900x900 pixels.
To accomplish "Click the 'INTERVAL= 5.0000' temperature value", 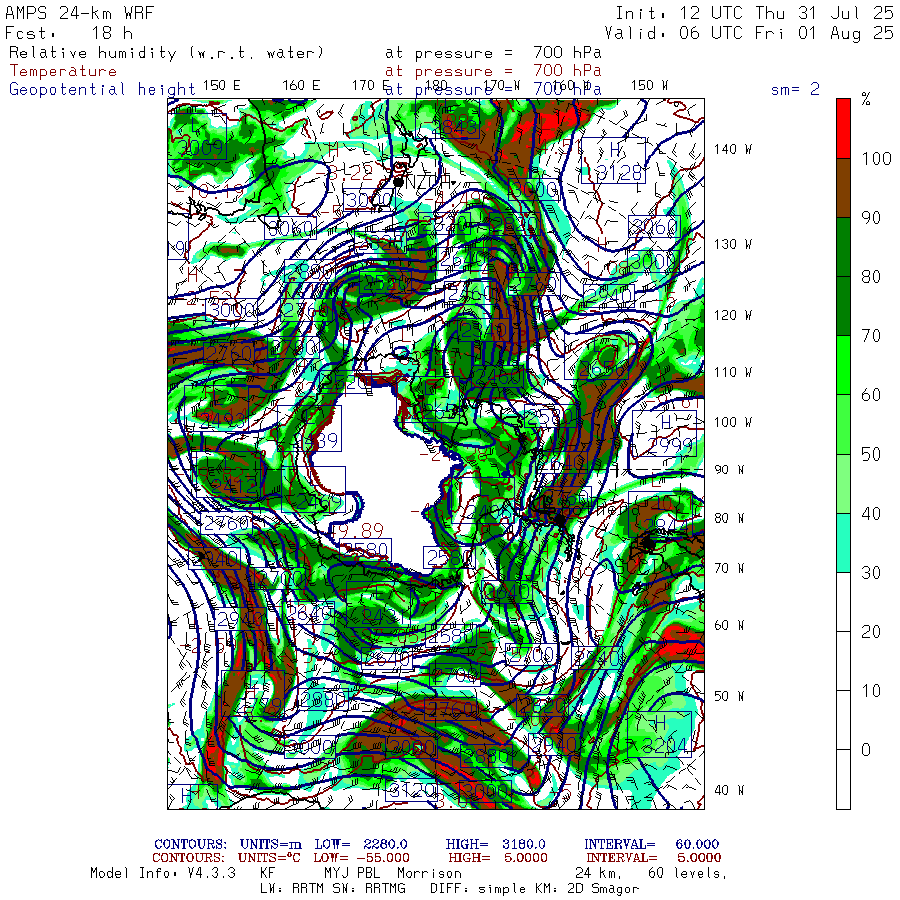I will [654, 858].
